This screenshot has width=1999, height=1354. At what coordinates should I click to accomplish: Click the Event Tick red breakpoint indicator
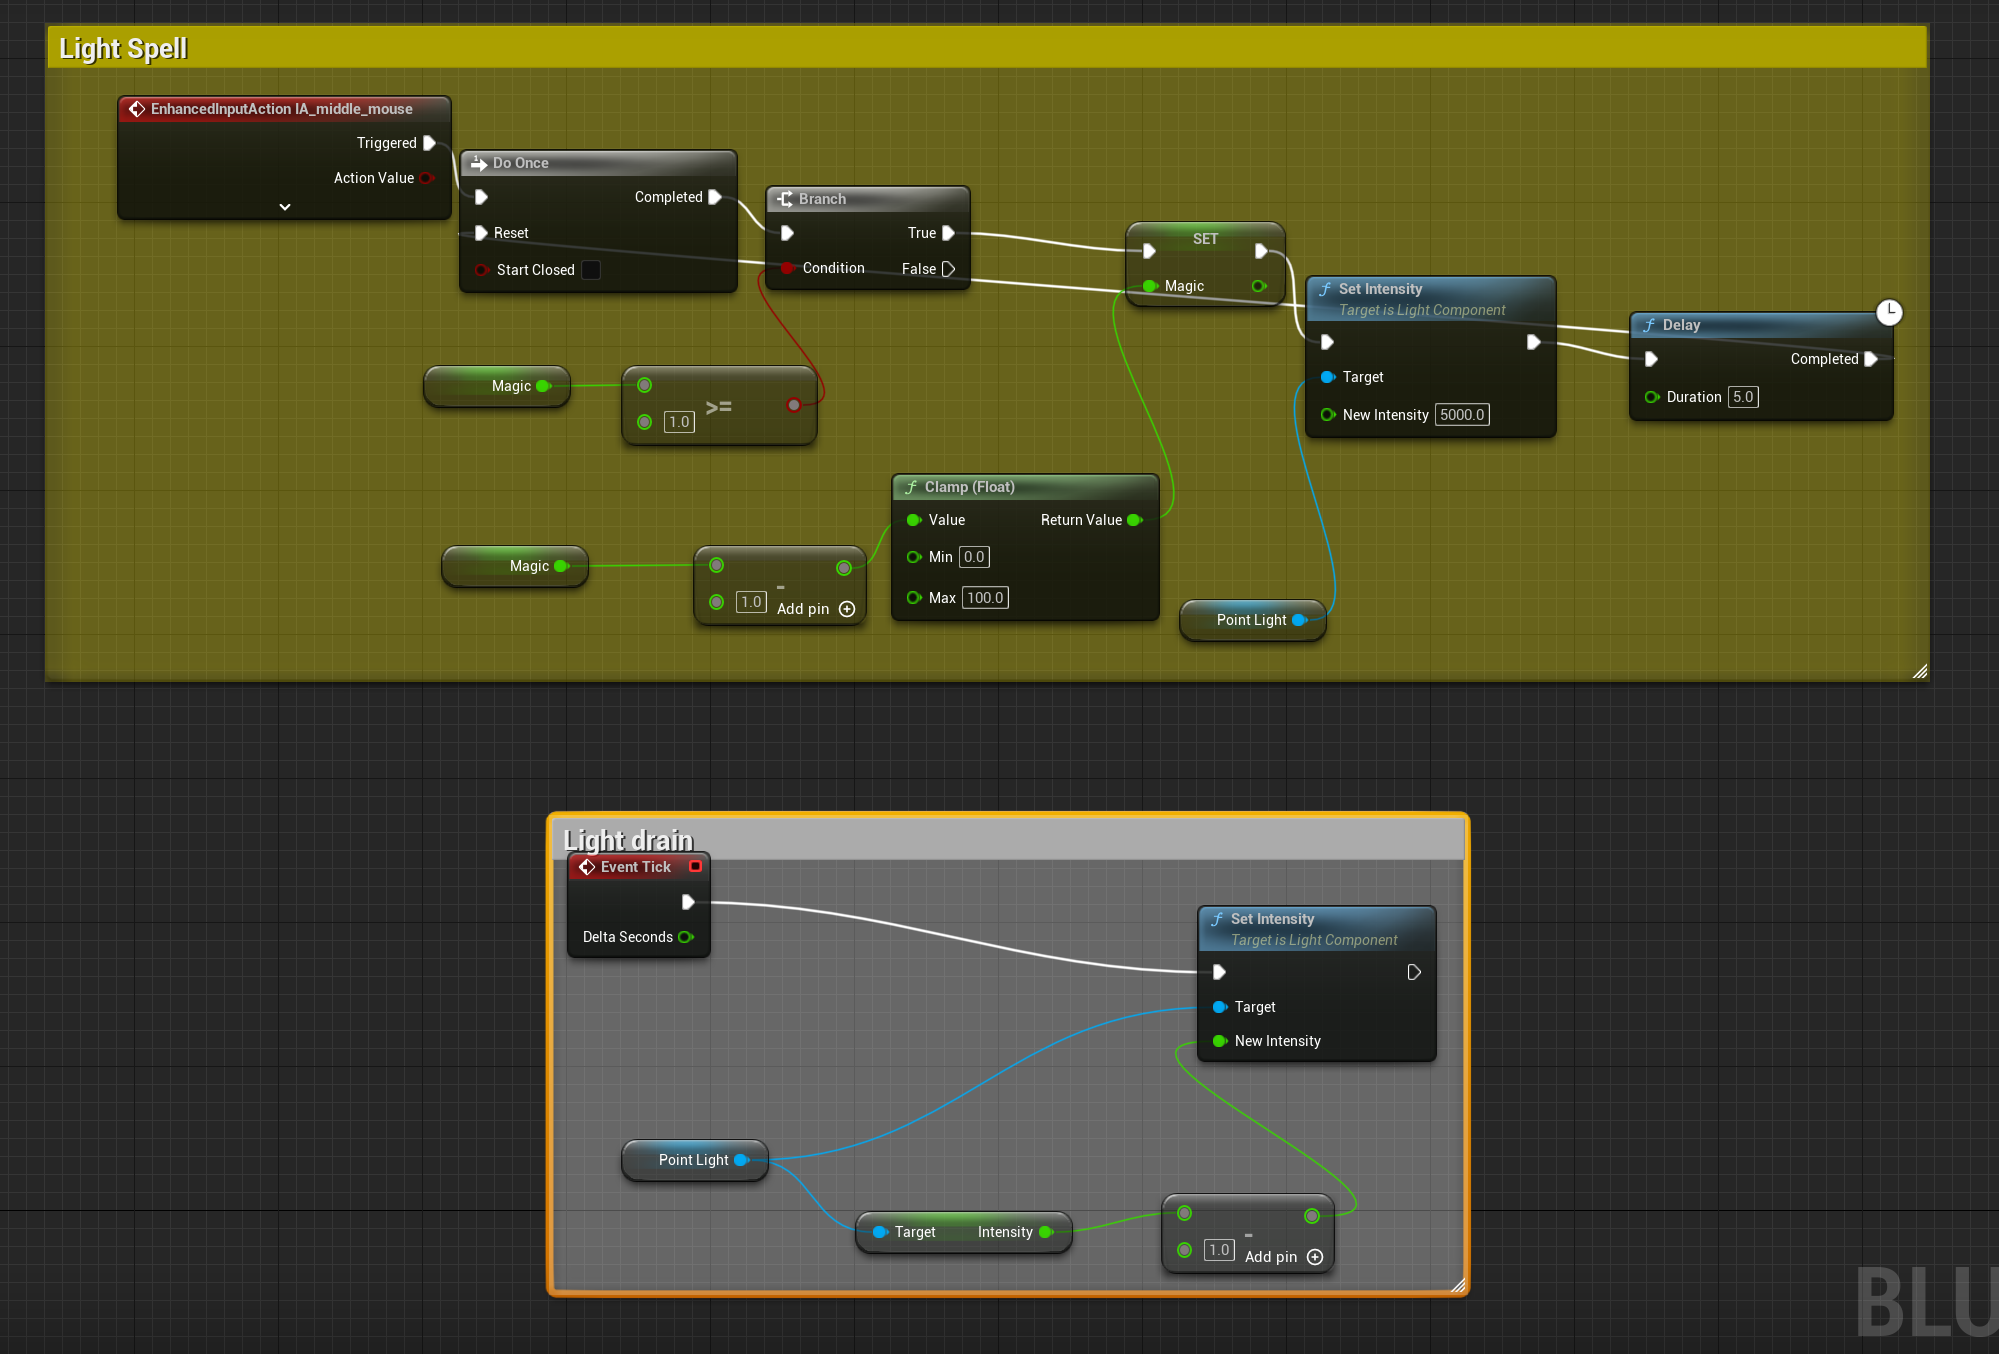(x=695, y=866)
